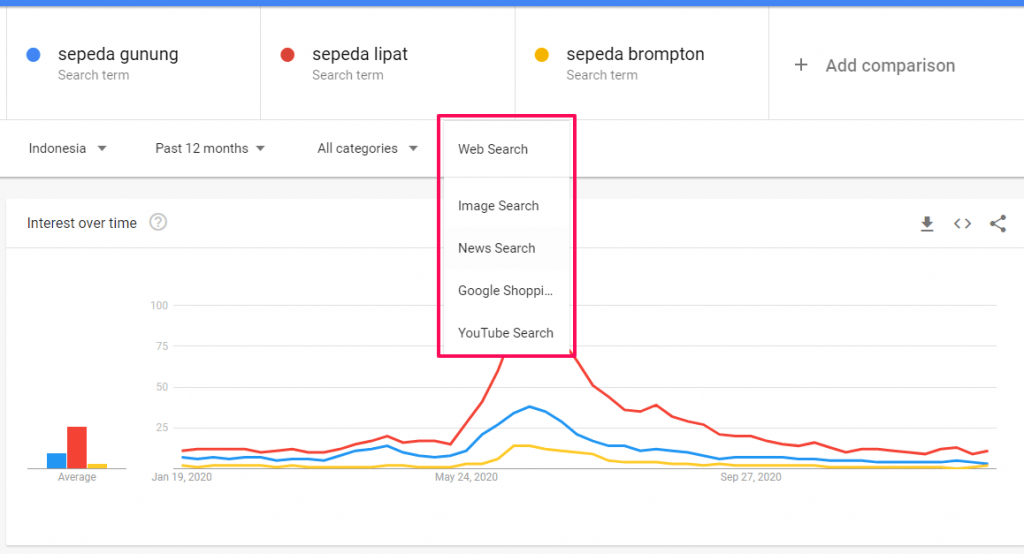Click the plus icon to add comparison
Screen dimensions: 1024x554
pos(800,65)
